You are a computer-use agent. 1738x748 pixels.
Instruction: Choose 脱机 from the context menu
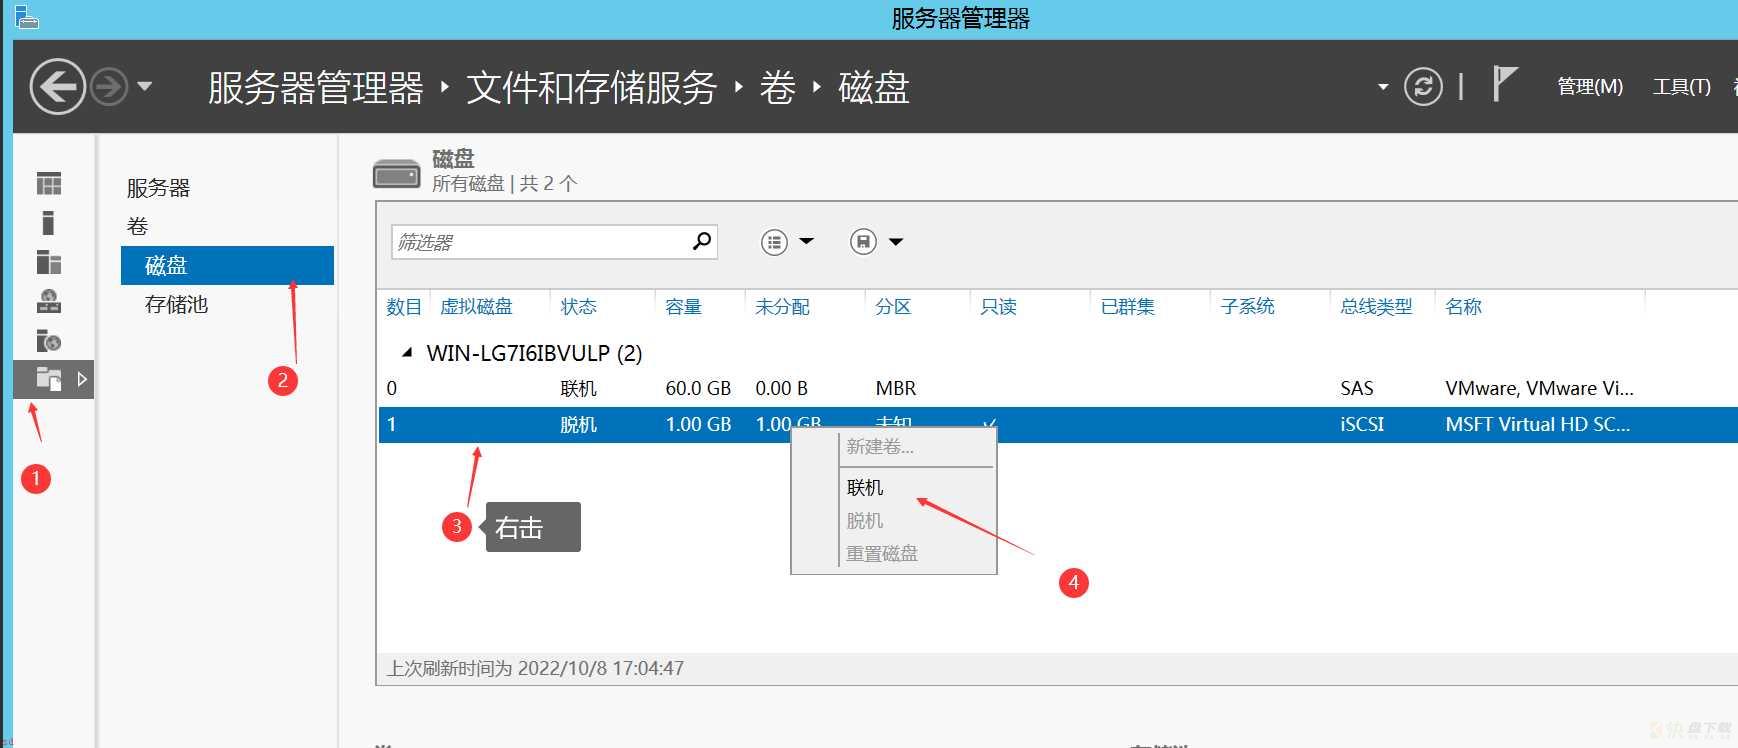pyautogui.click(x=865, y=520)
